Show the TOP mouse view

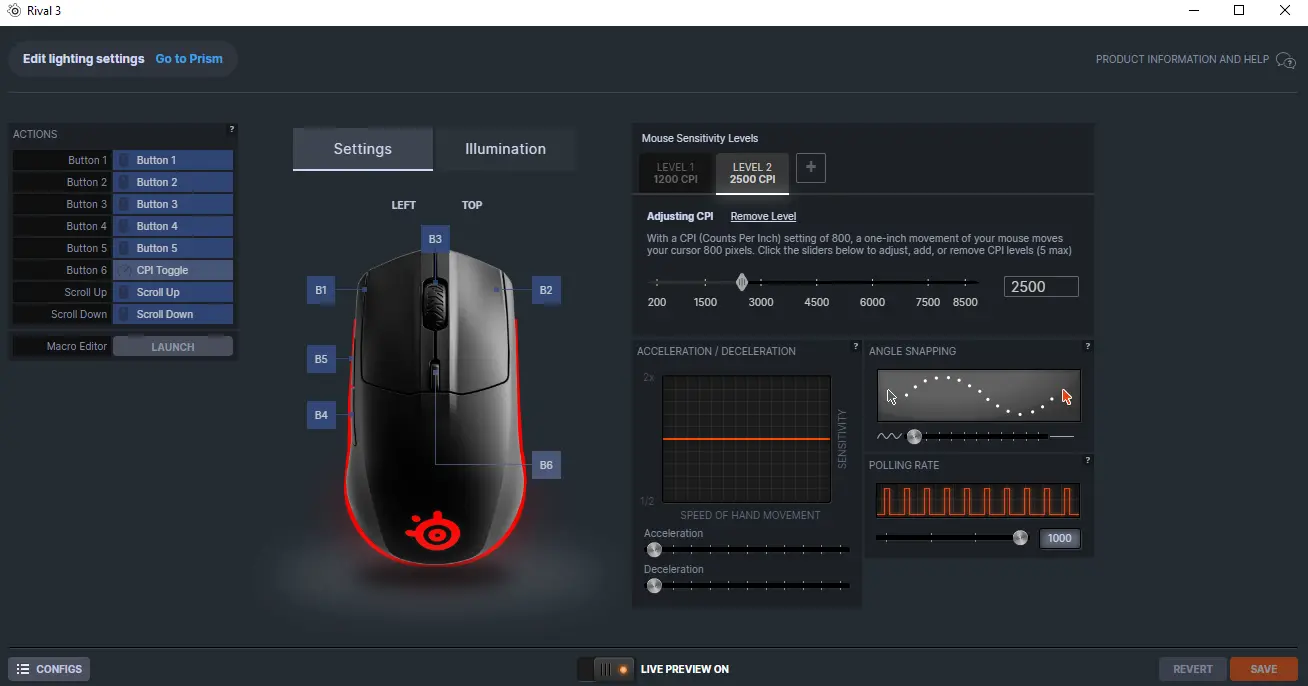coord(472,205)
